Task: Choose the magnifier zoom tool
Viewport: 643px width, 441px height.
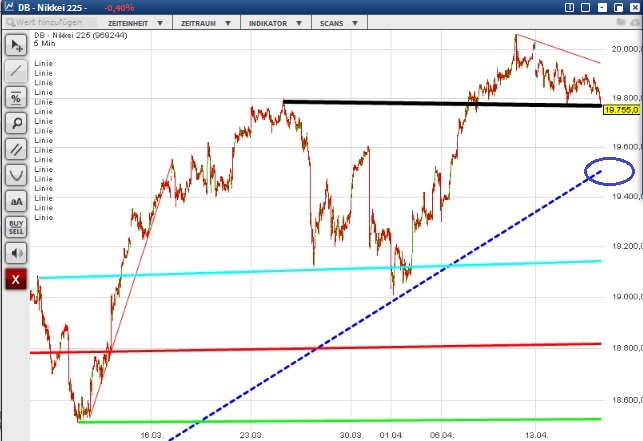Action: click(16, 123)
